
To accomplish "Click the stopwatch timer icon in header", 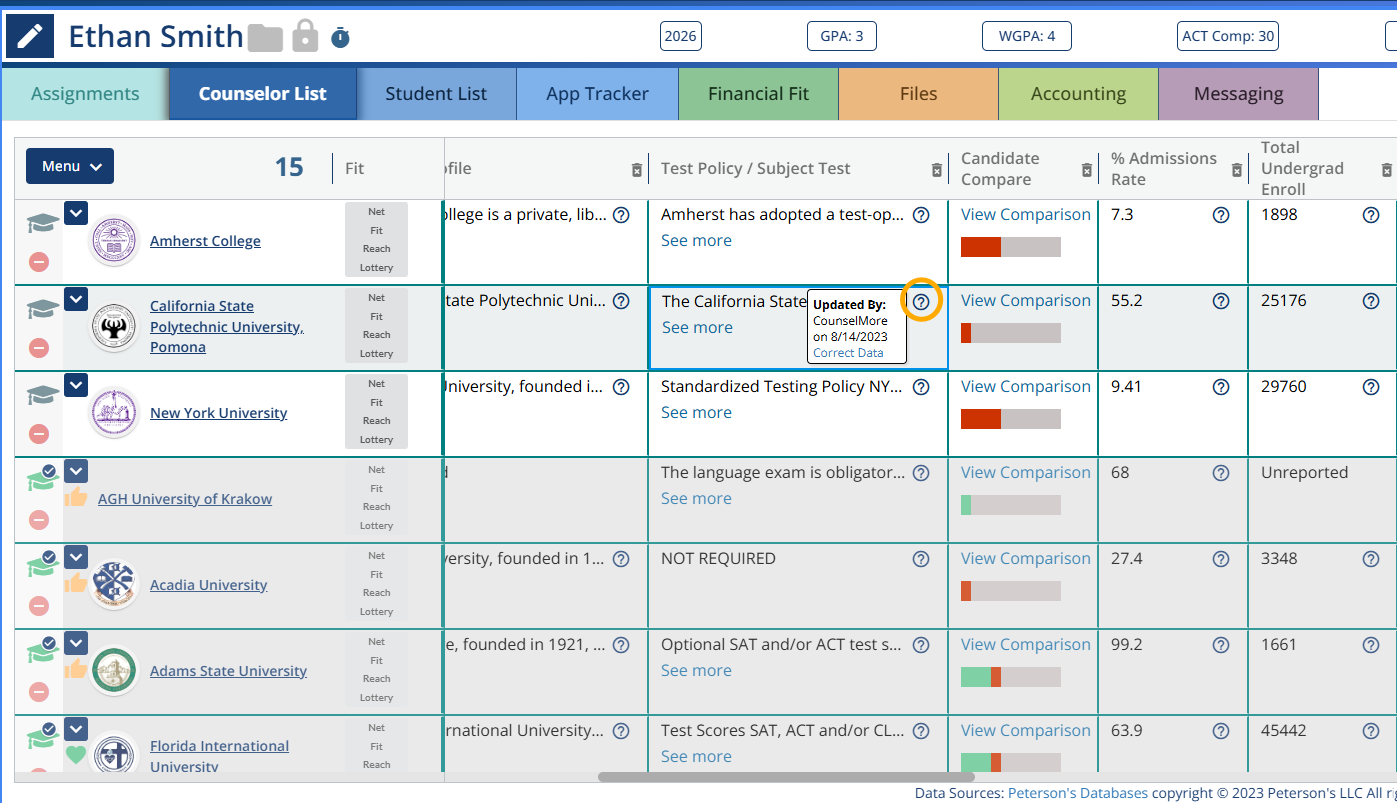I will pyautogui.click(x=340, y=38).
